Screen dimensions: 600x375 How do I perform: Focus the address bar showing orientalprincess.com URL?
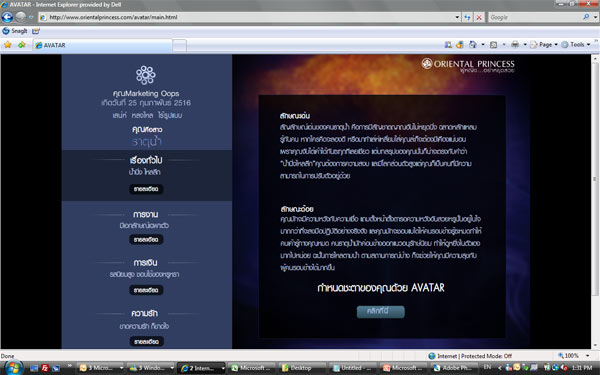click(246, 17)
